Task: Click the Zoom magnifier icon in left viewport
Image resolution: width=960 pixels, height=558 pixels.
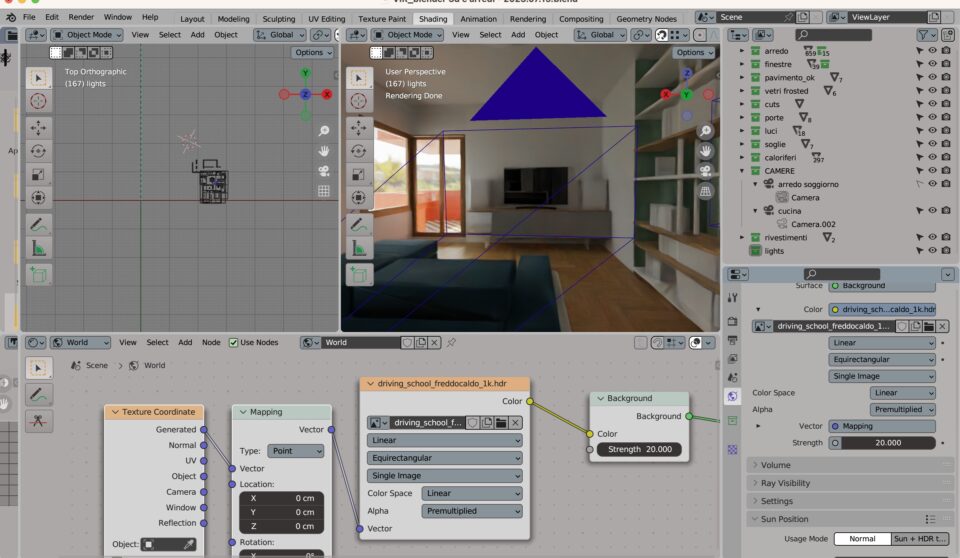Action: pos(324,131)
